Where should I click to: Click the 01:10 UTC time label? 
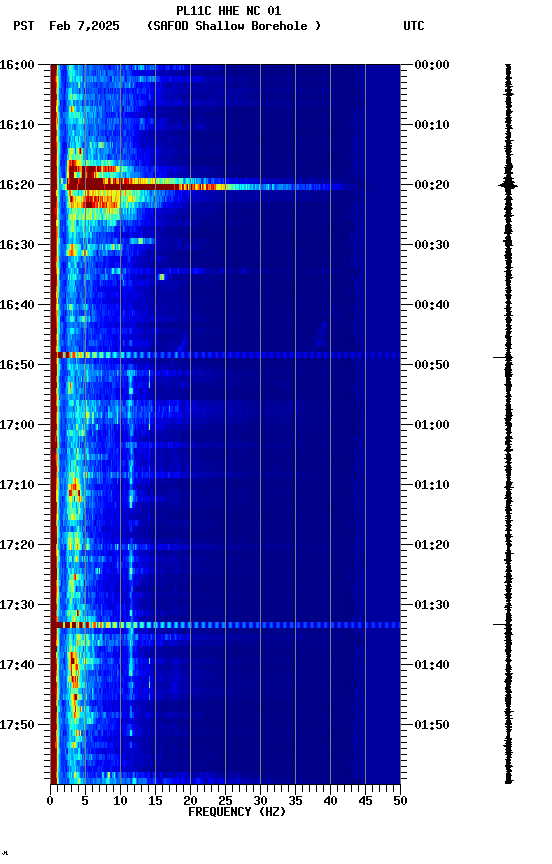pos(432,485)
